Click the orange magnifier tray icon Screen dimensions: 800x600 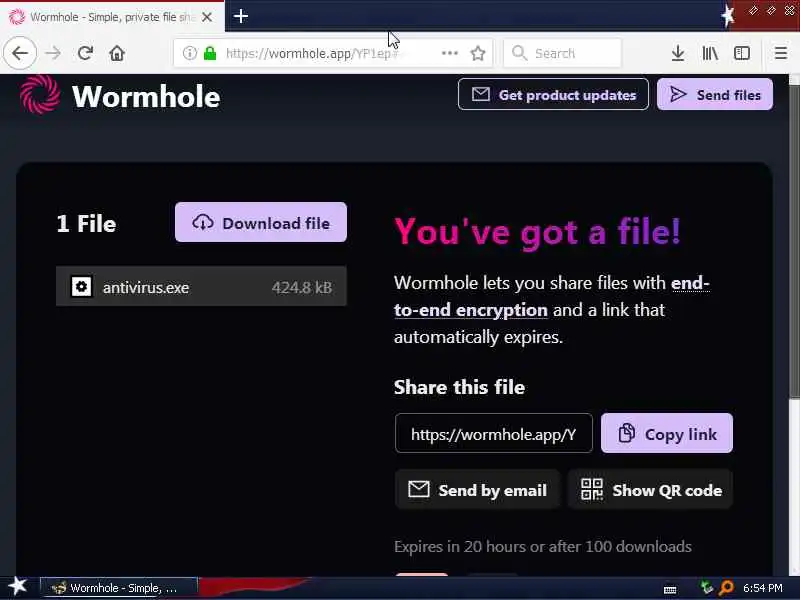click(x=726, y=588)
